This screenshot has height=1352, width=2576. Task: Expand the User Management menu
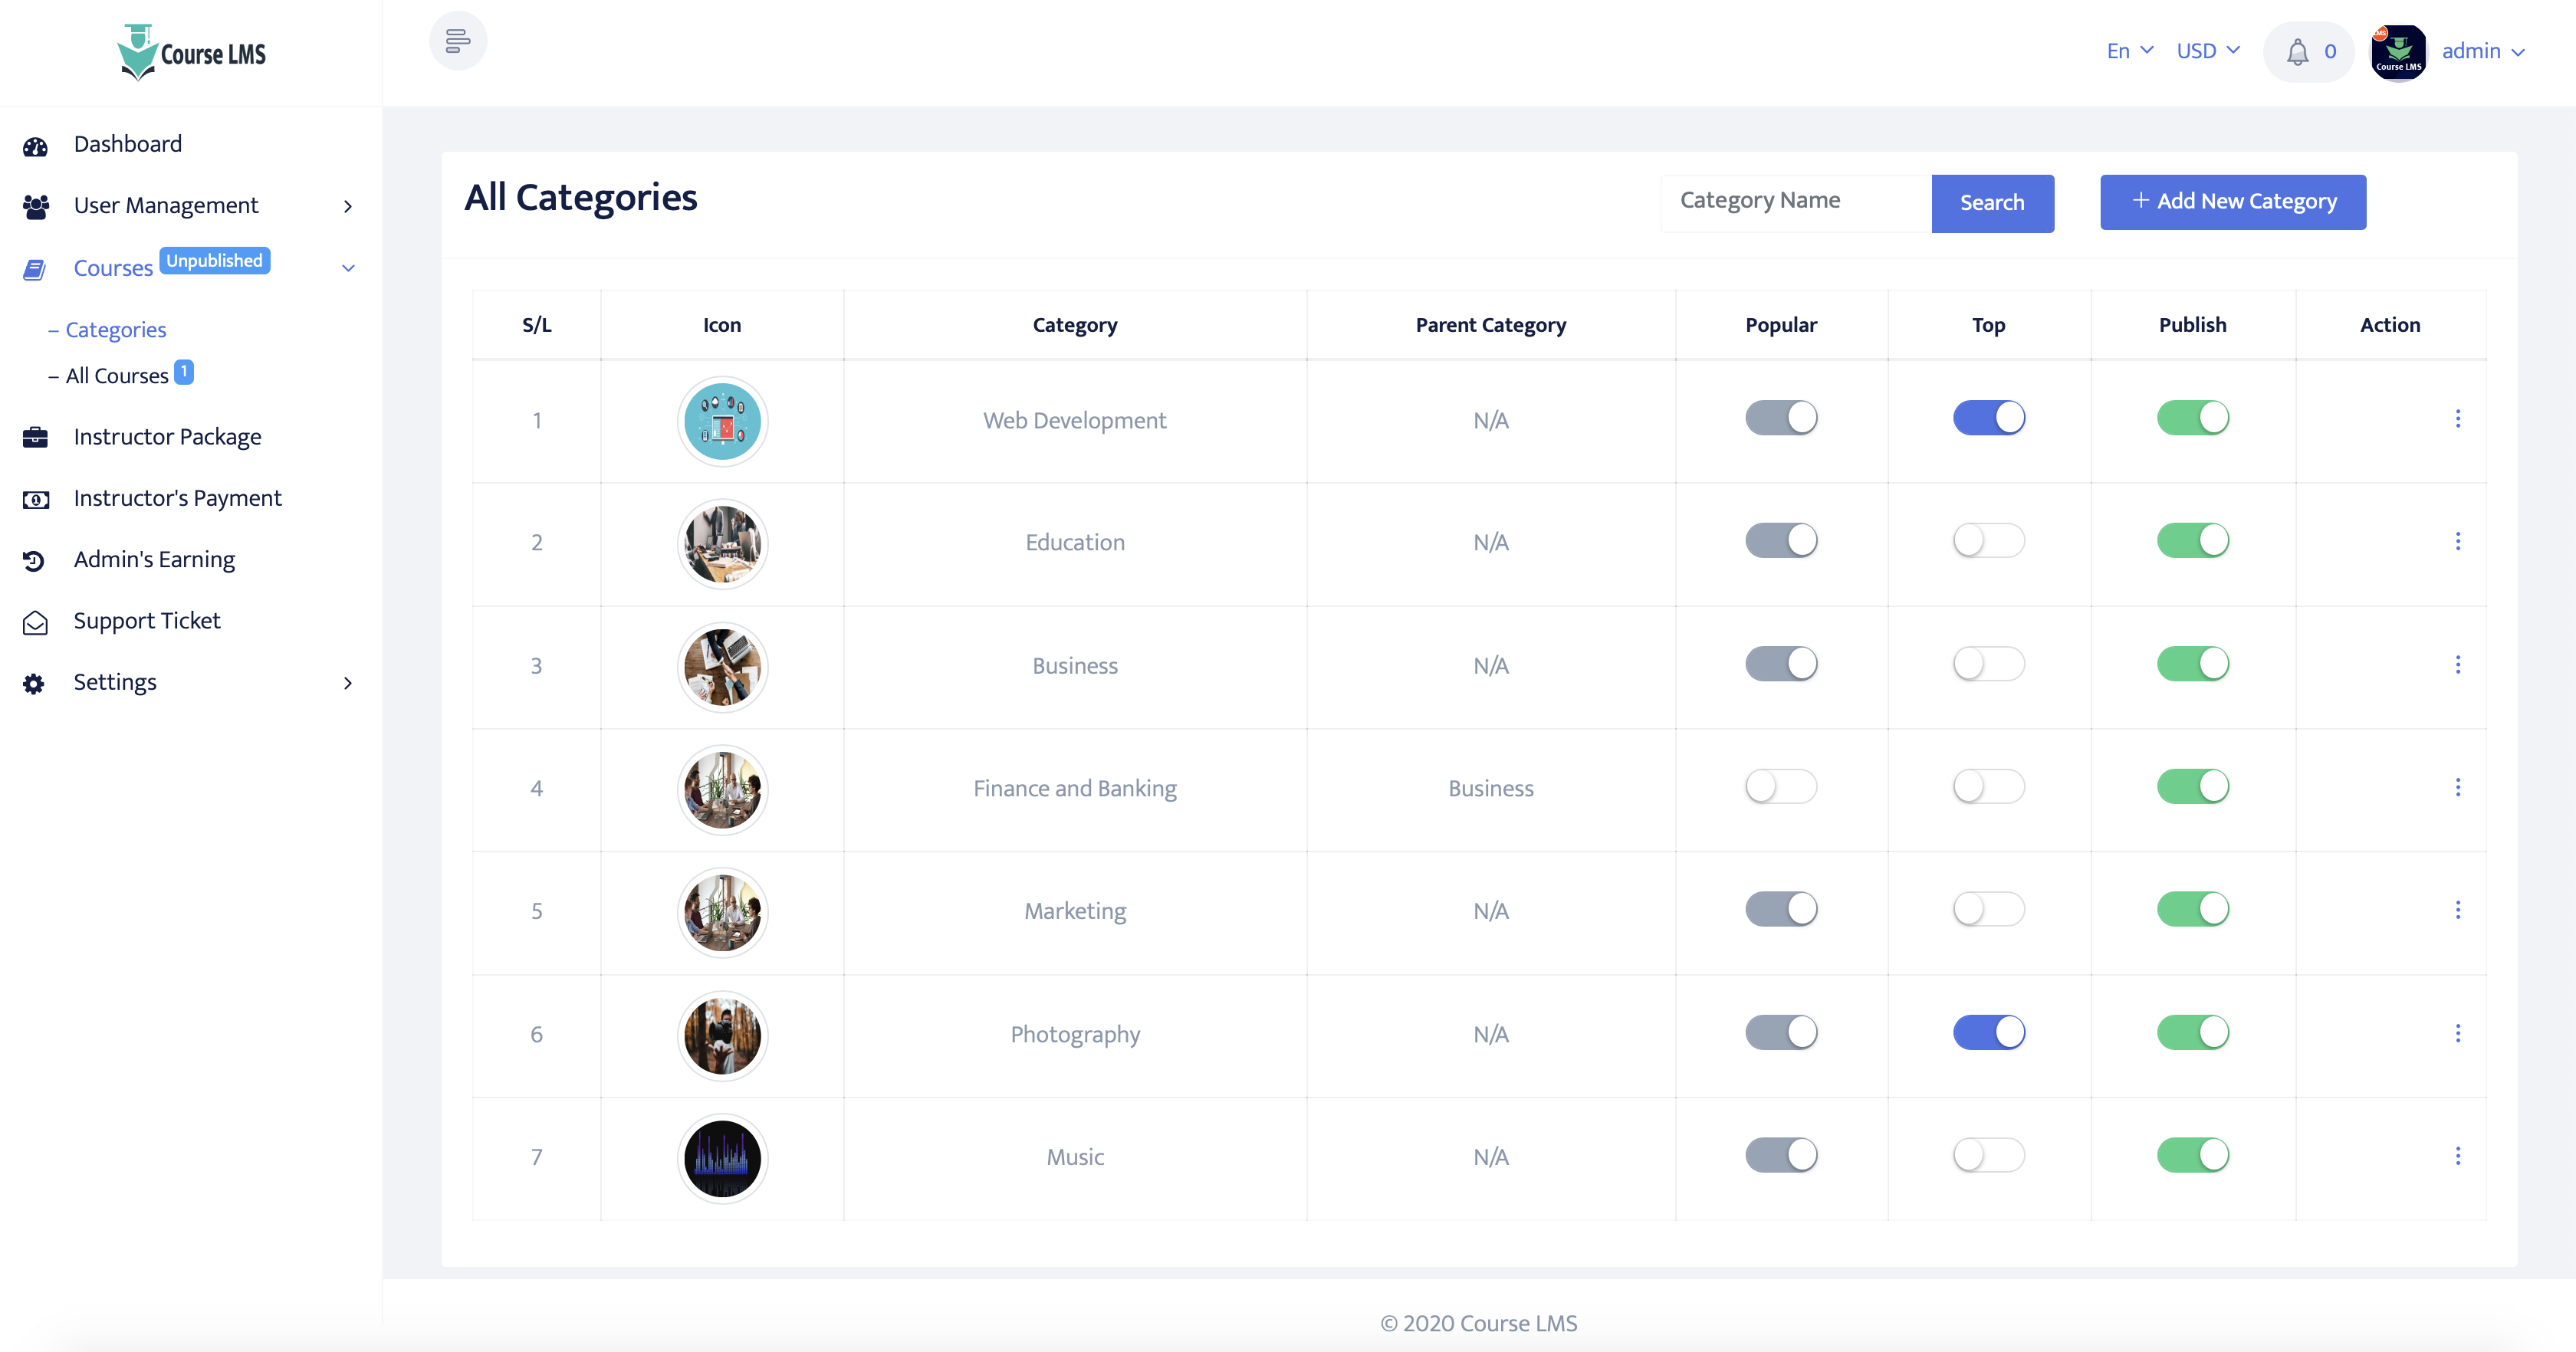(x=166, y=206)
